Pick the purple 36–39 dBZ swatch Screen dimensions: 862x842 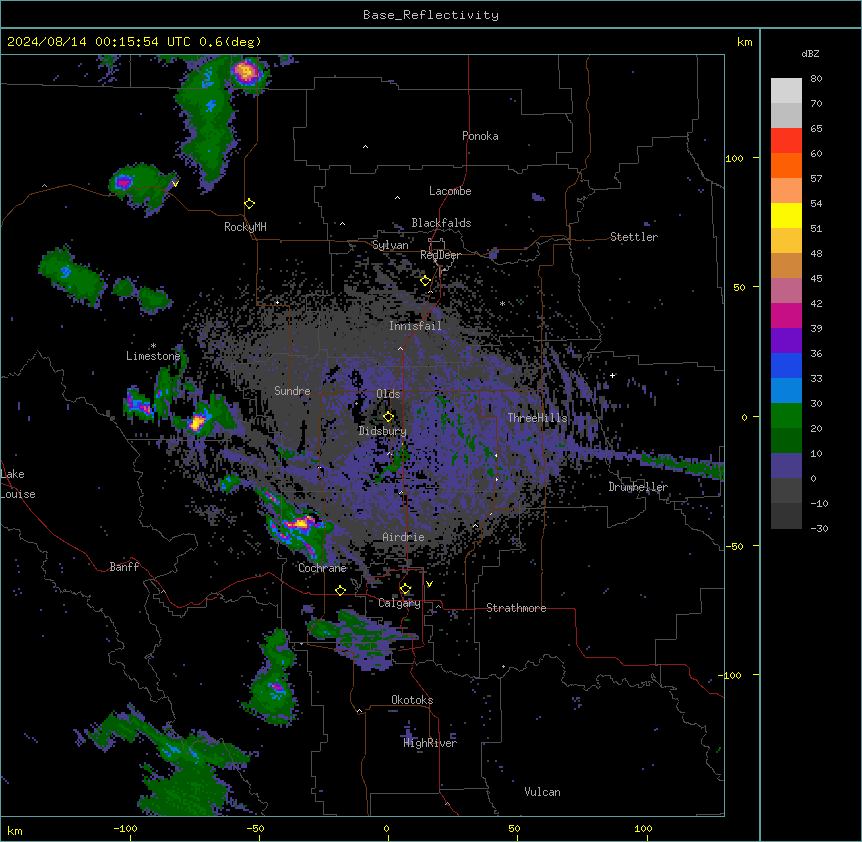(x=786, y=341)
